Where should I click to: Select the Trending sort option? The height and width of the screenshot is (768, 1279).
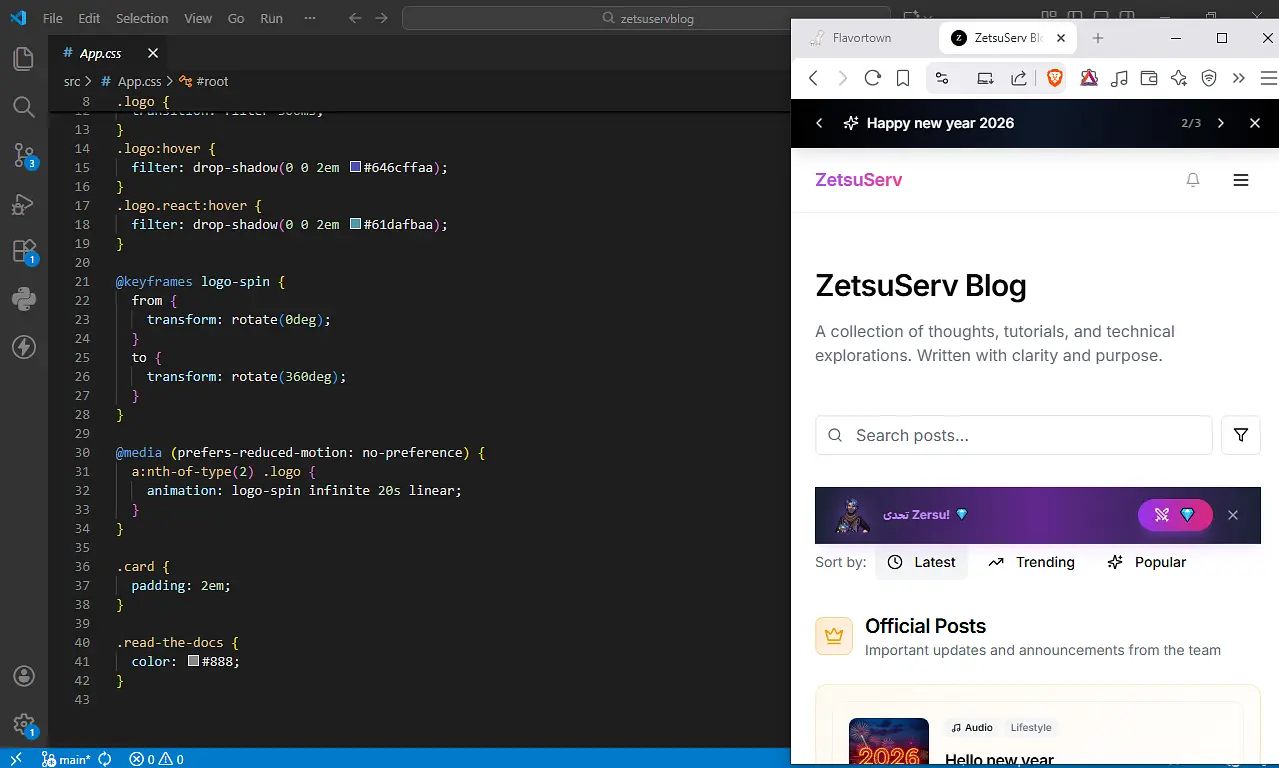1031,562
